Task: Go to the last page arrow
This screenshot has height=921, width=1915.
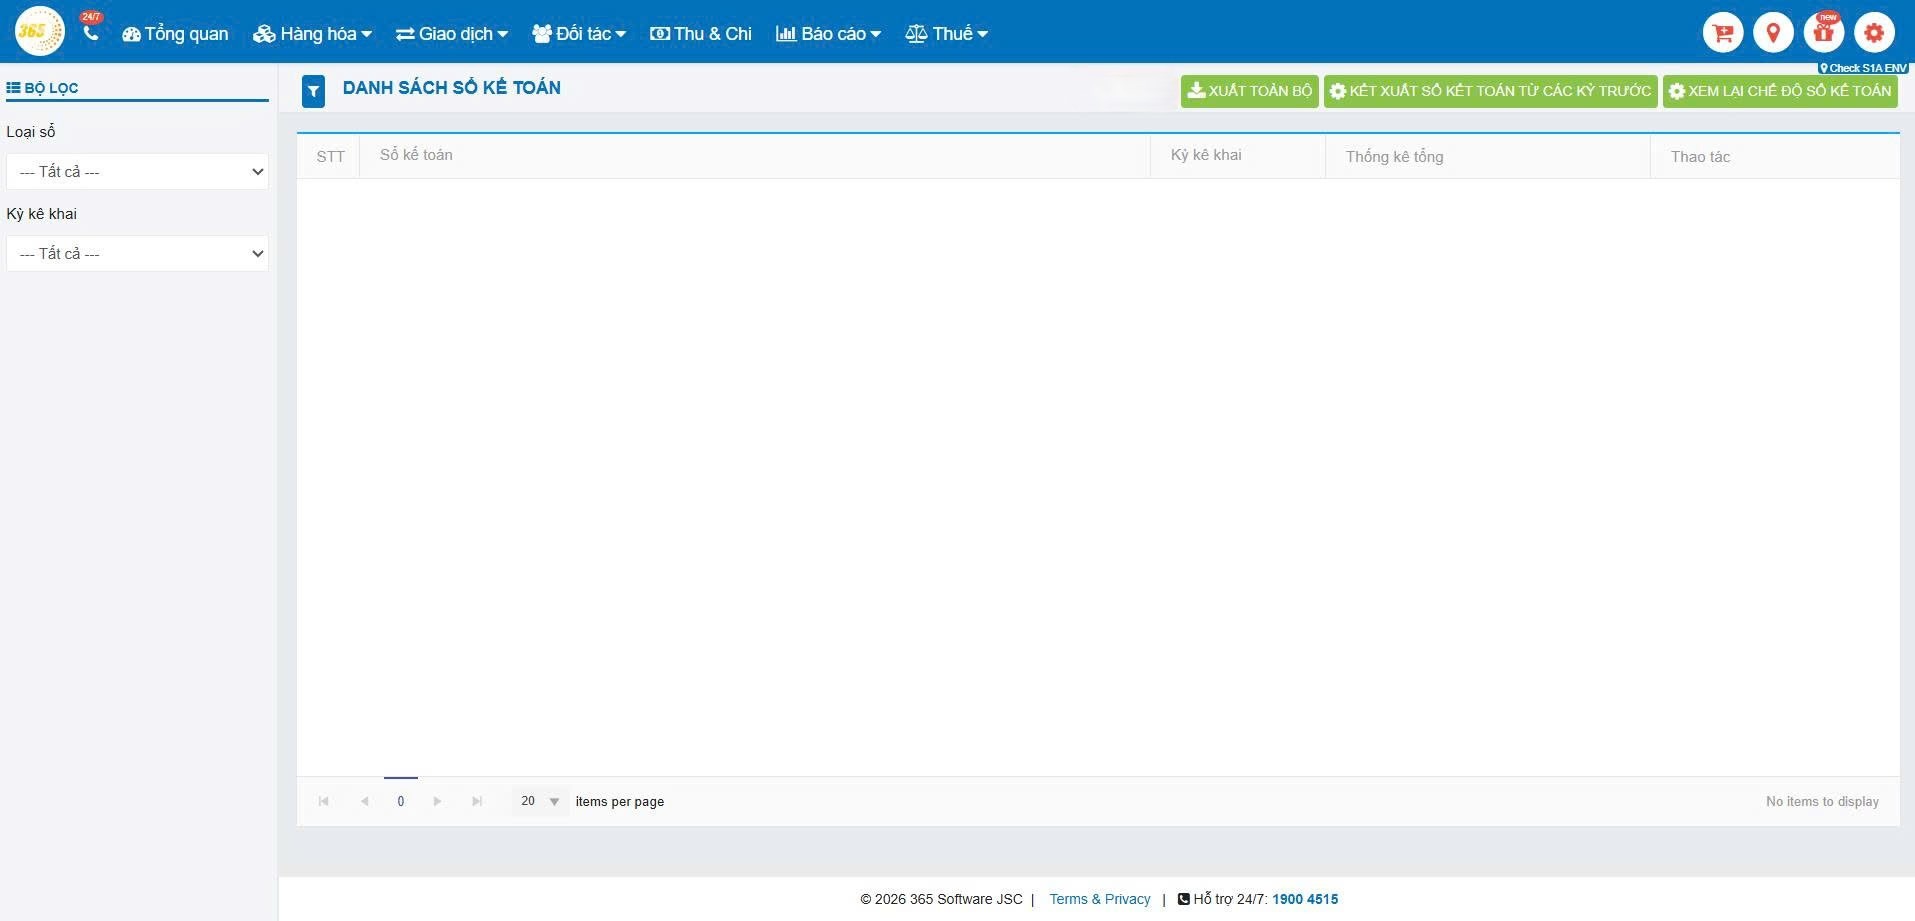Action: (x=477, y=801)
